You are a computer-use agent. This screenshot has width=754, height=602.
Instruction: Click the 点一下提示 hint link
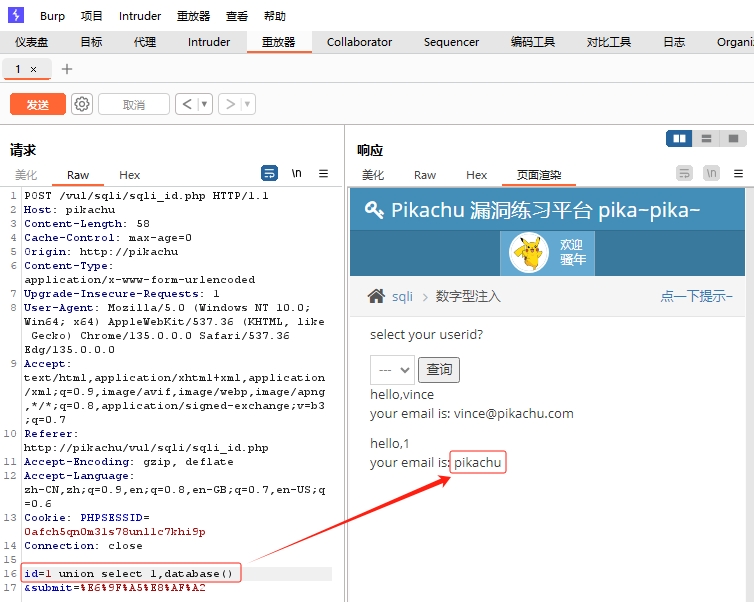(696, 296)
